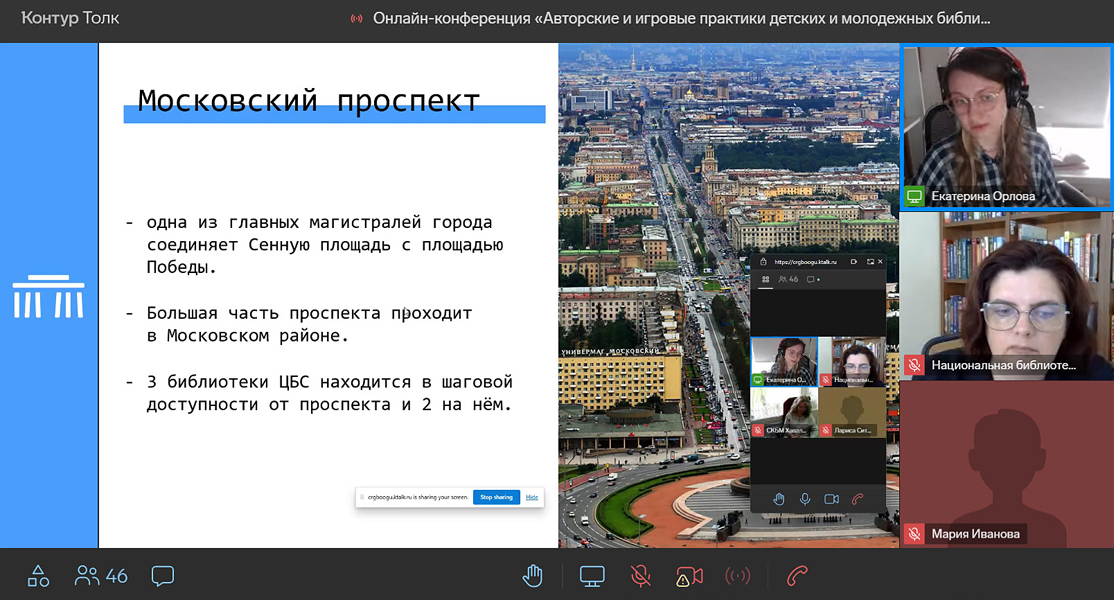The height and width of the screenshot is (600, 1114).
Task: Open the chat panel in bottom bar
Action: pyautogui.click(x=162, y=576)
